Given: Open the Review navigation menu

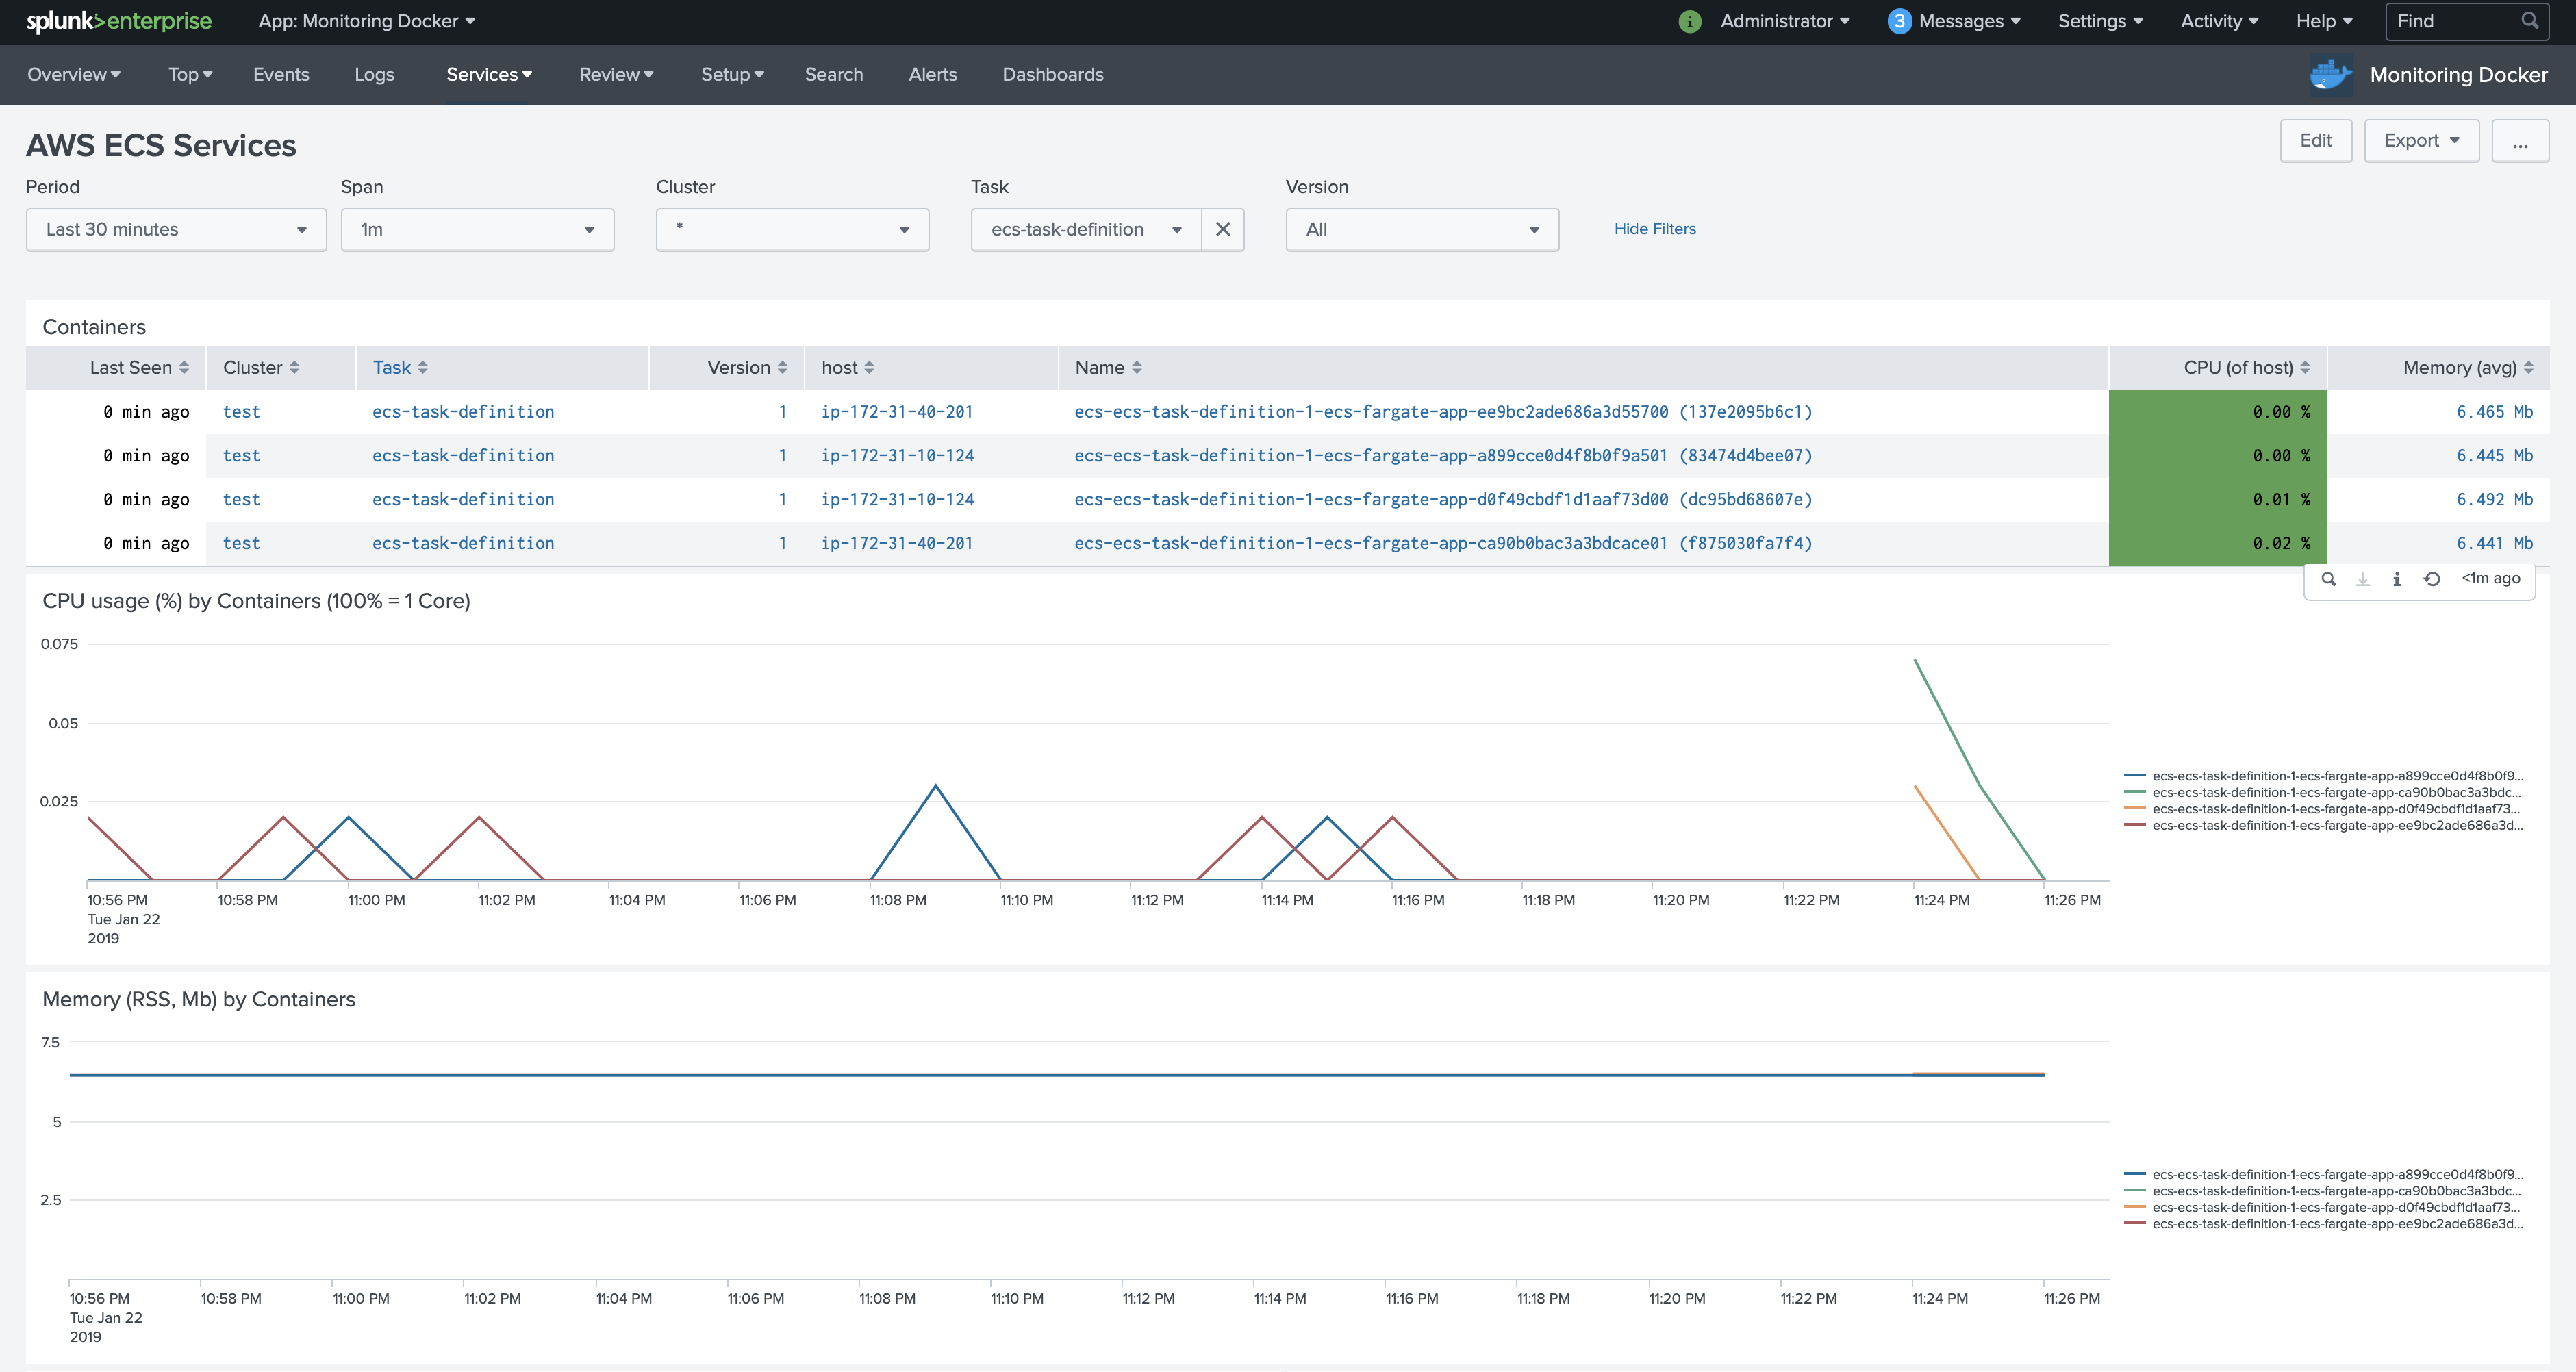Looking at the screenshot, I should 616,75.
